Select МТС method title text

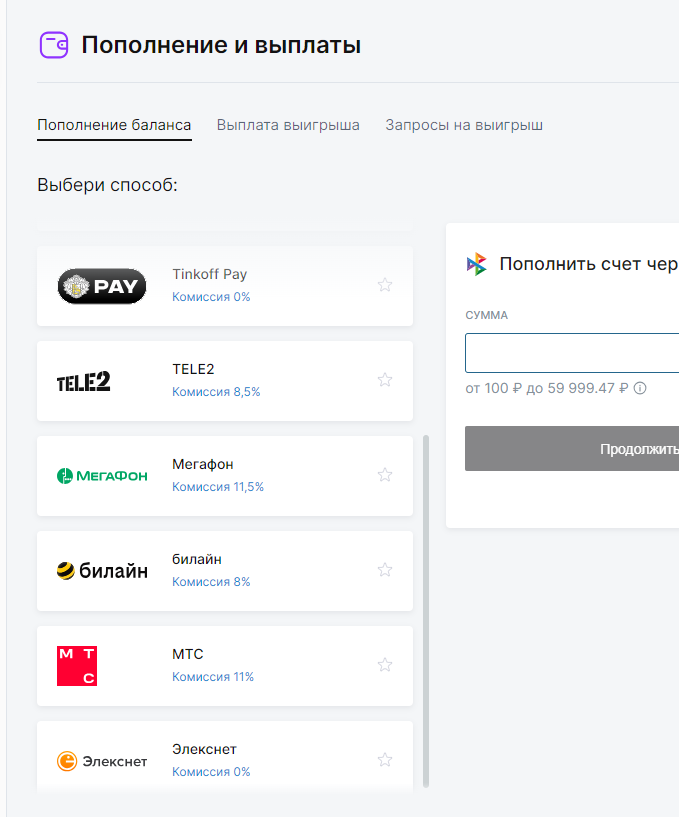[188, 654]
